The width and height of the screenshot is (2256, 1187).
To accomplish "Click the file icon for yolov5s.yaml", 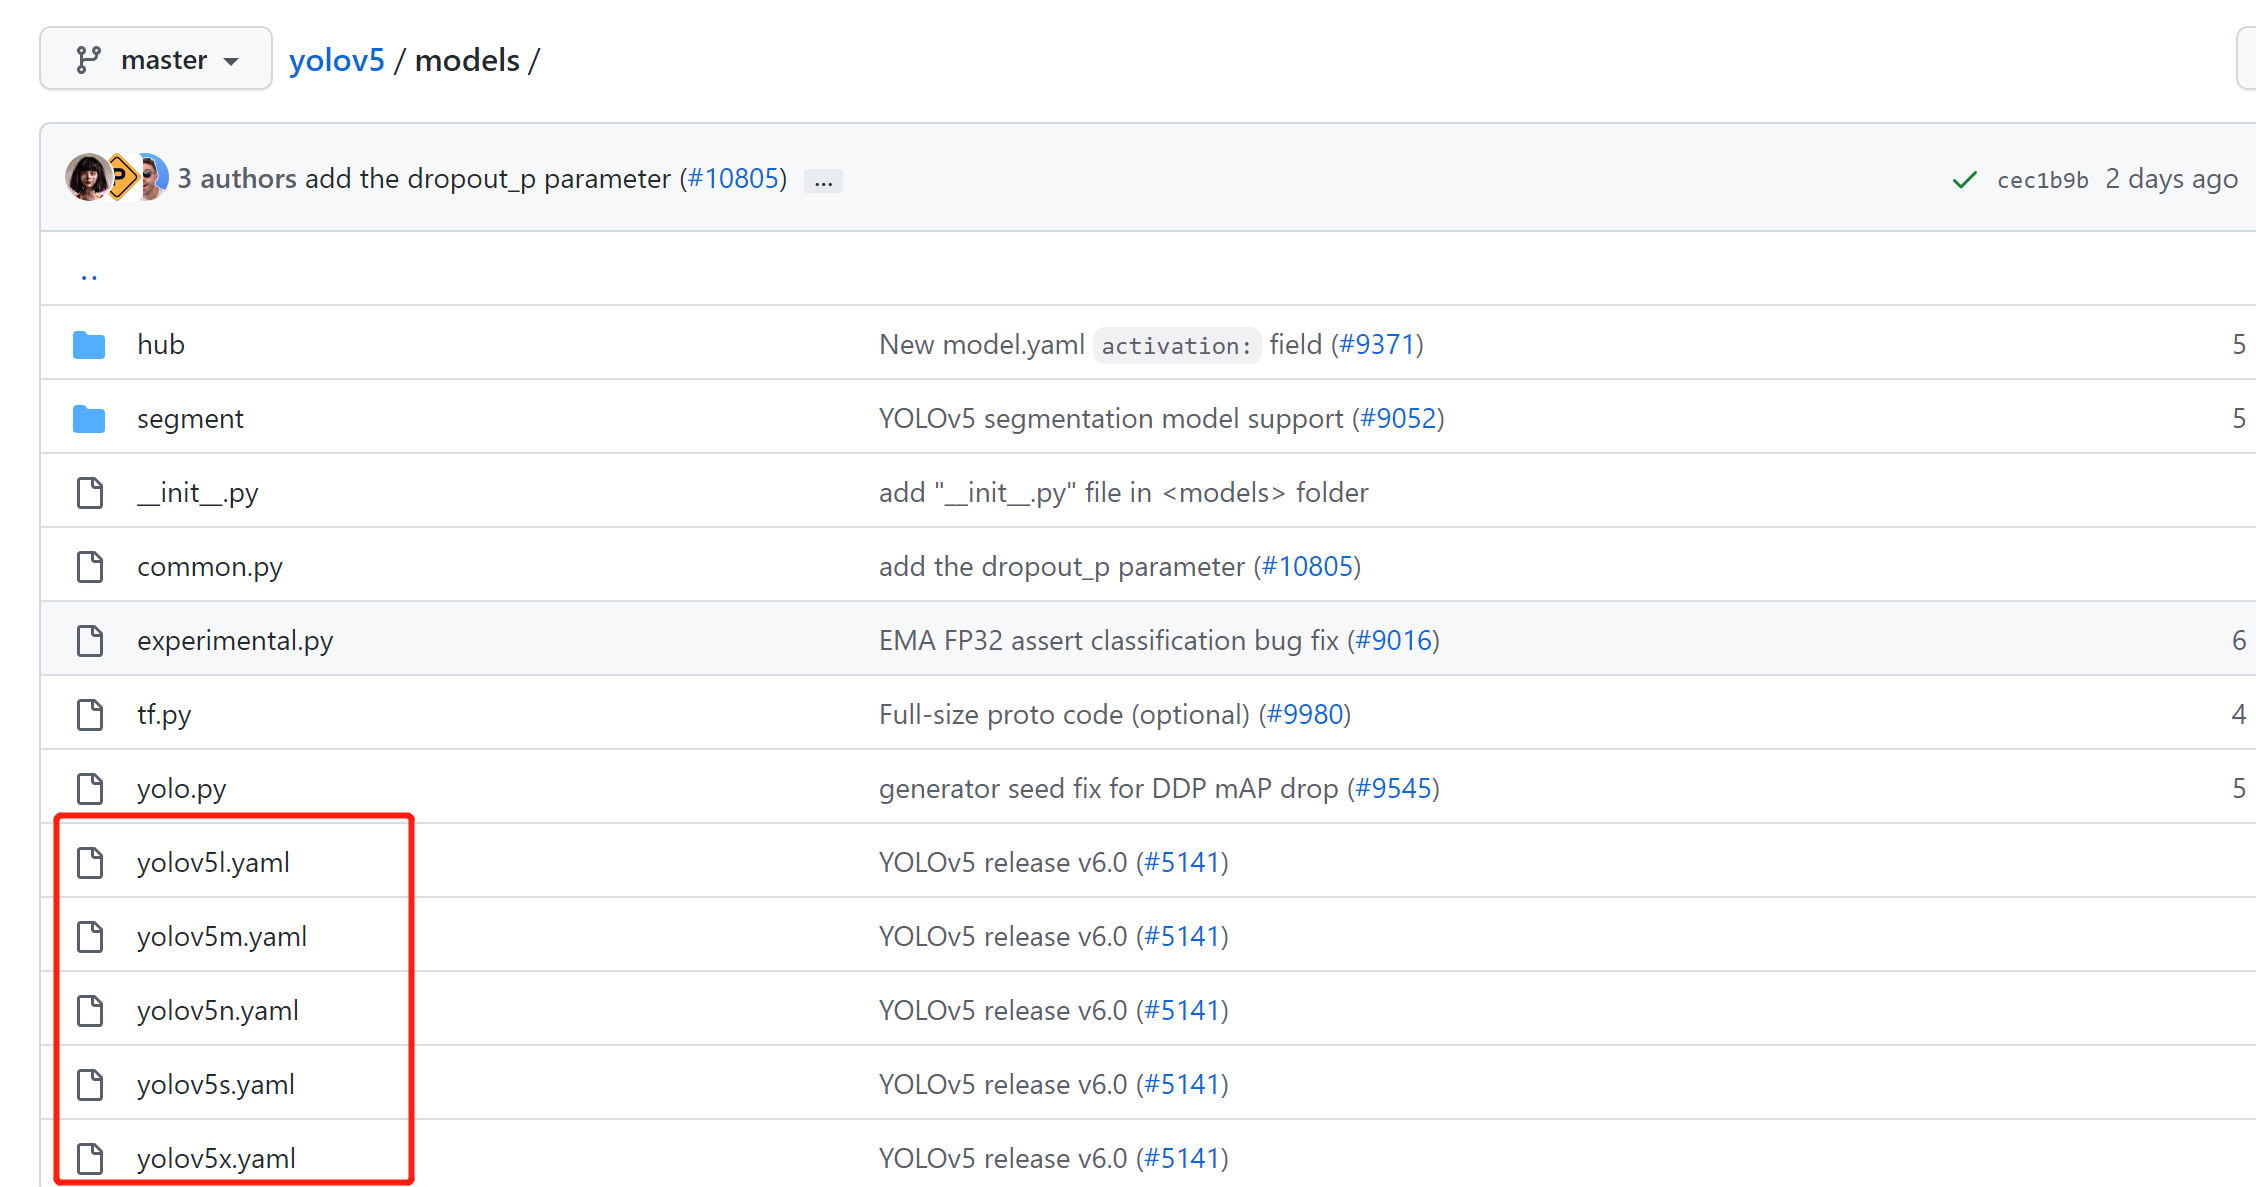I will (x=90, y=1085).
